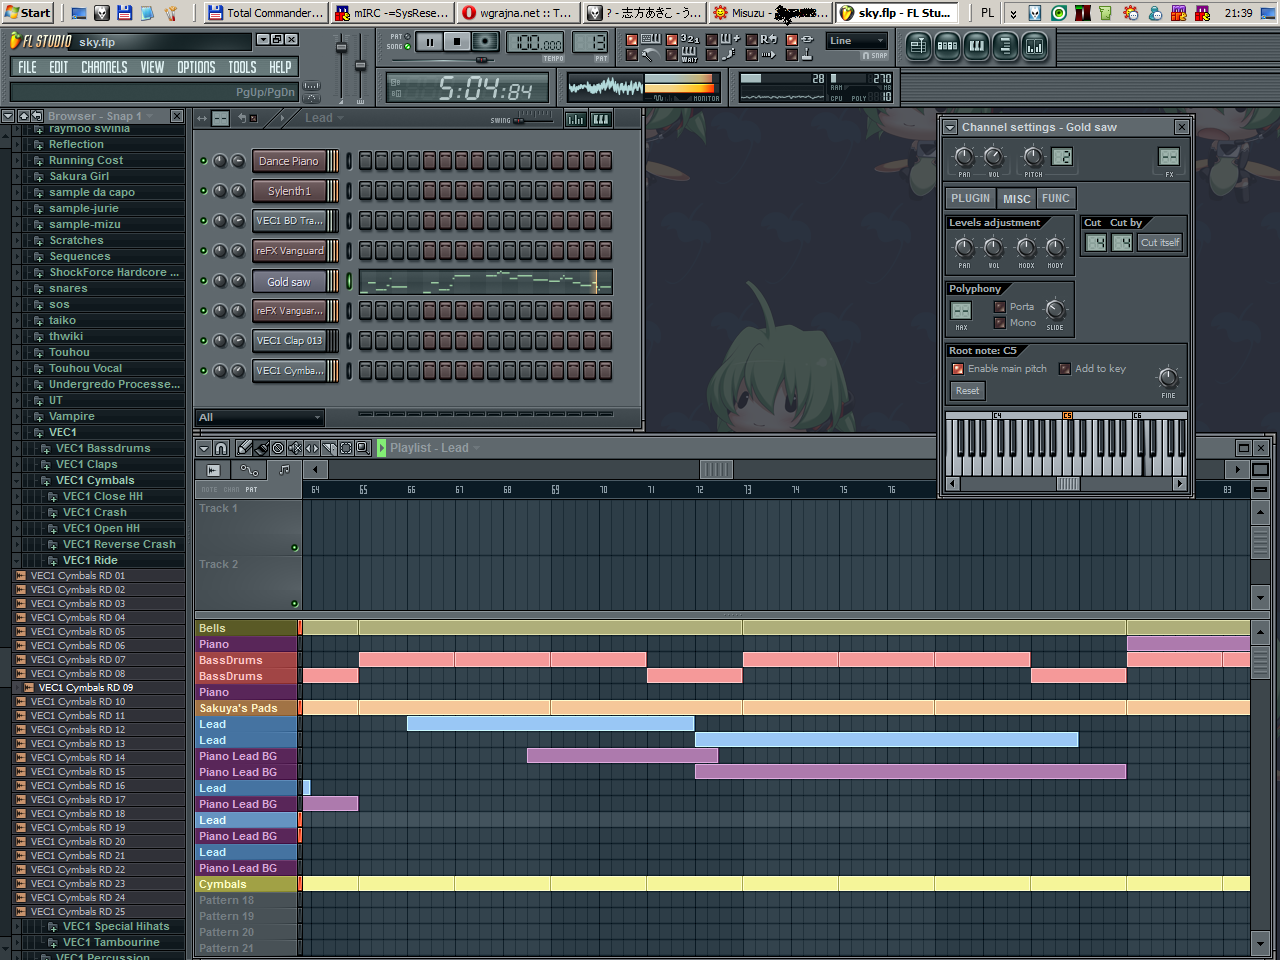1280x960 pixels.
Task: Check the Add to key option
Action: point(1065,369)
